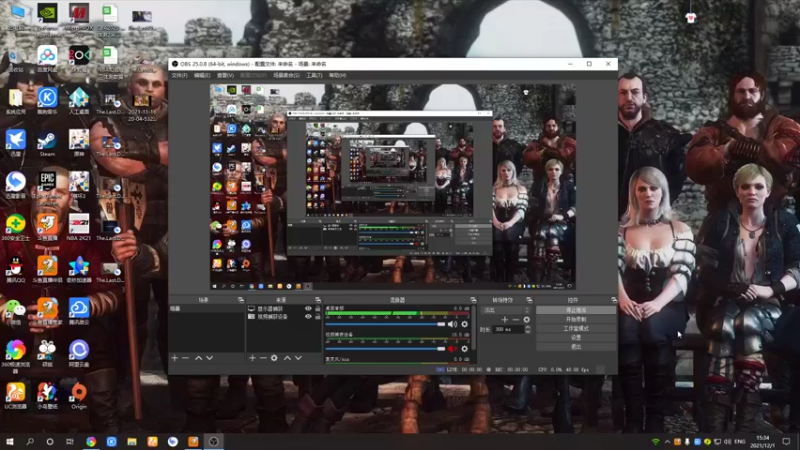This screenshot has width=800, height=450.
Task: Open Desktop Audio settings gear in the mixer
Action: [464, 324]
